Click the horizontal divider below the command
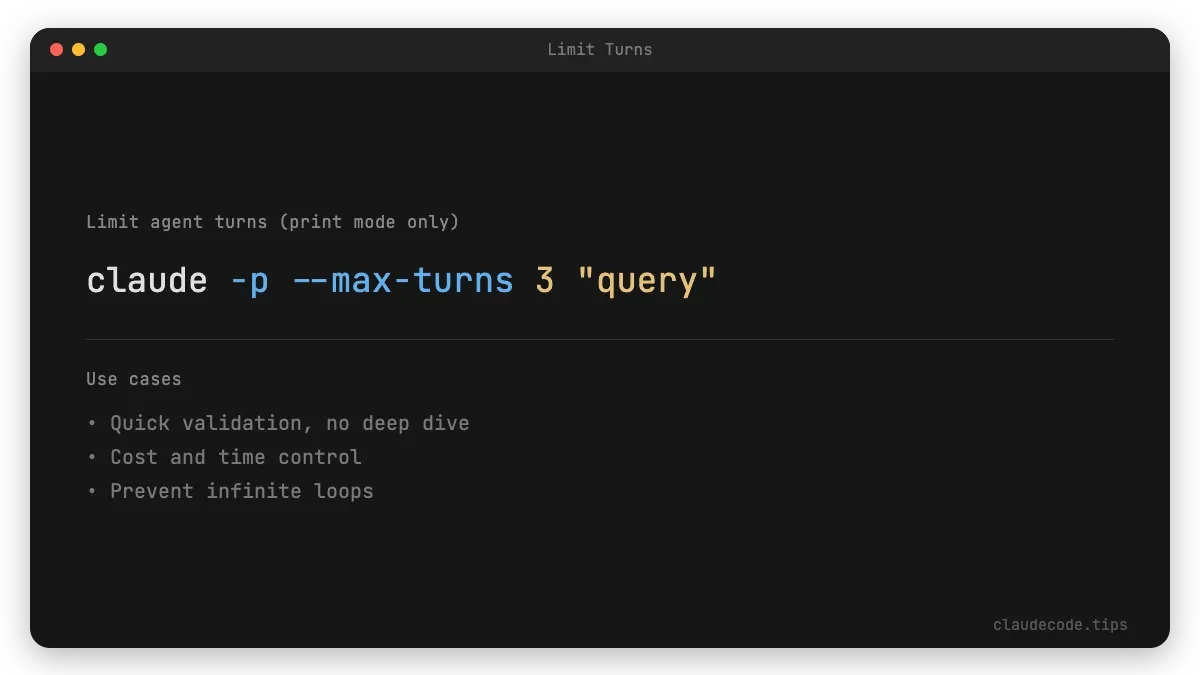Viewport: 1200px width, 675px height. click(x=600, y=340)
